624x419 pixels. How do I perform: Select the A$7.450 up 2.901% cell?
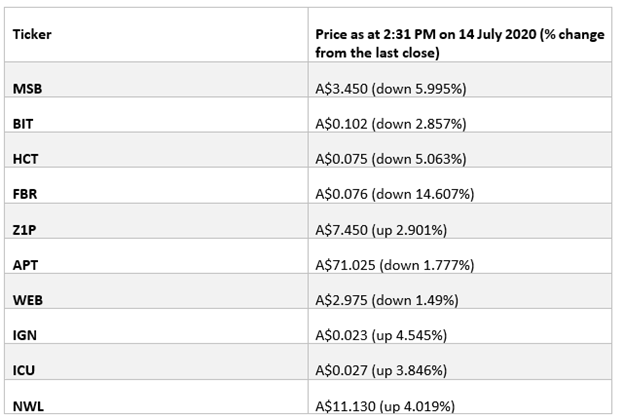(x=460, y=221)
